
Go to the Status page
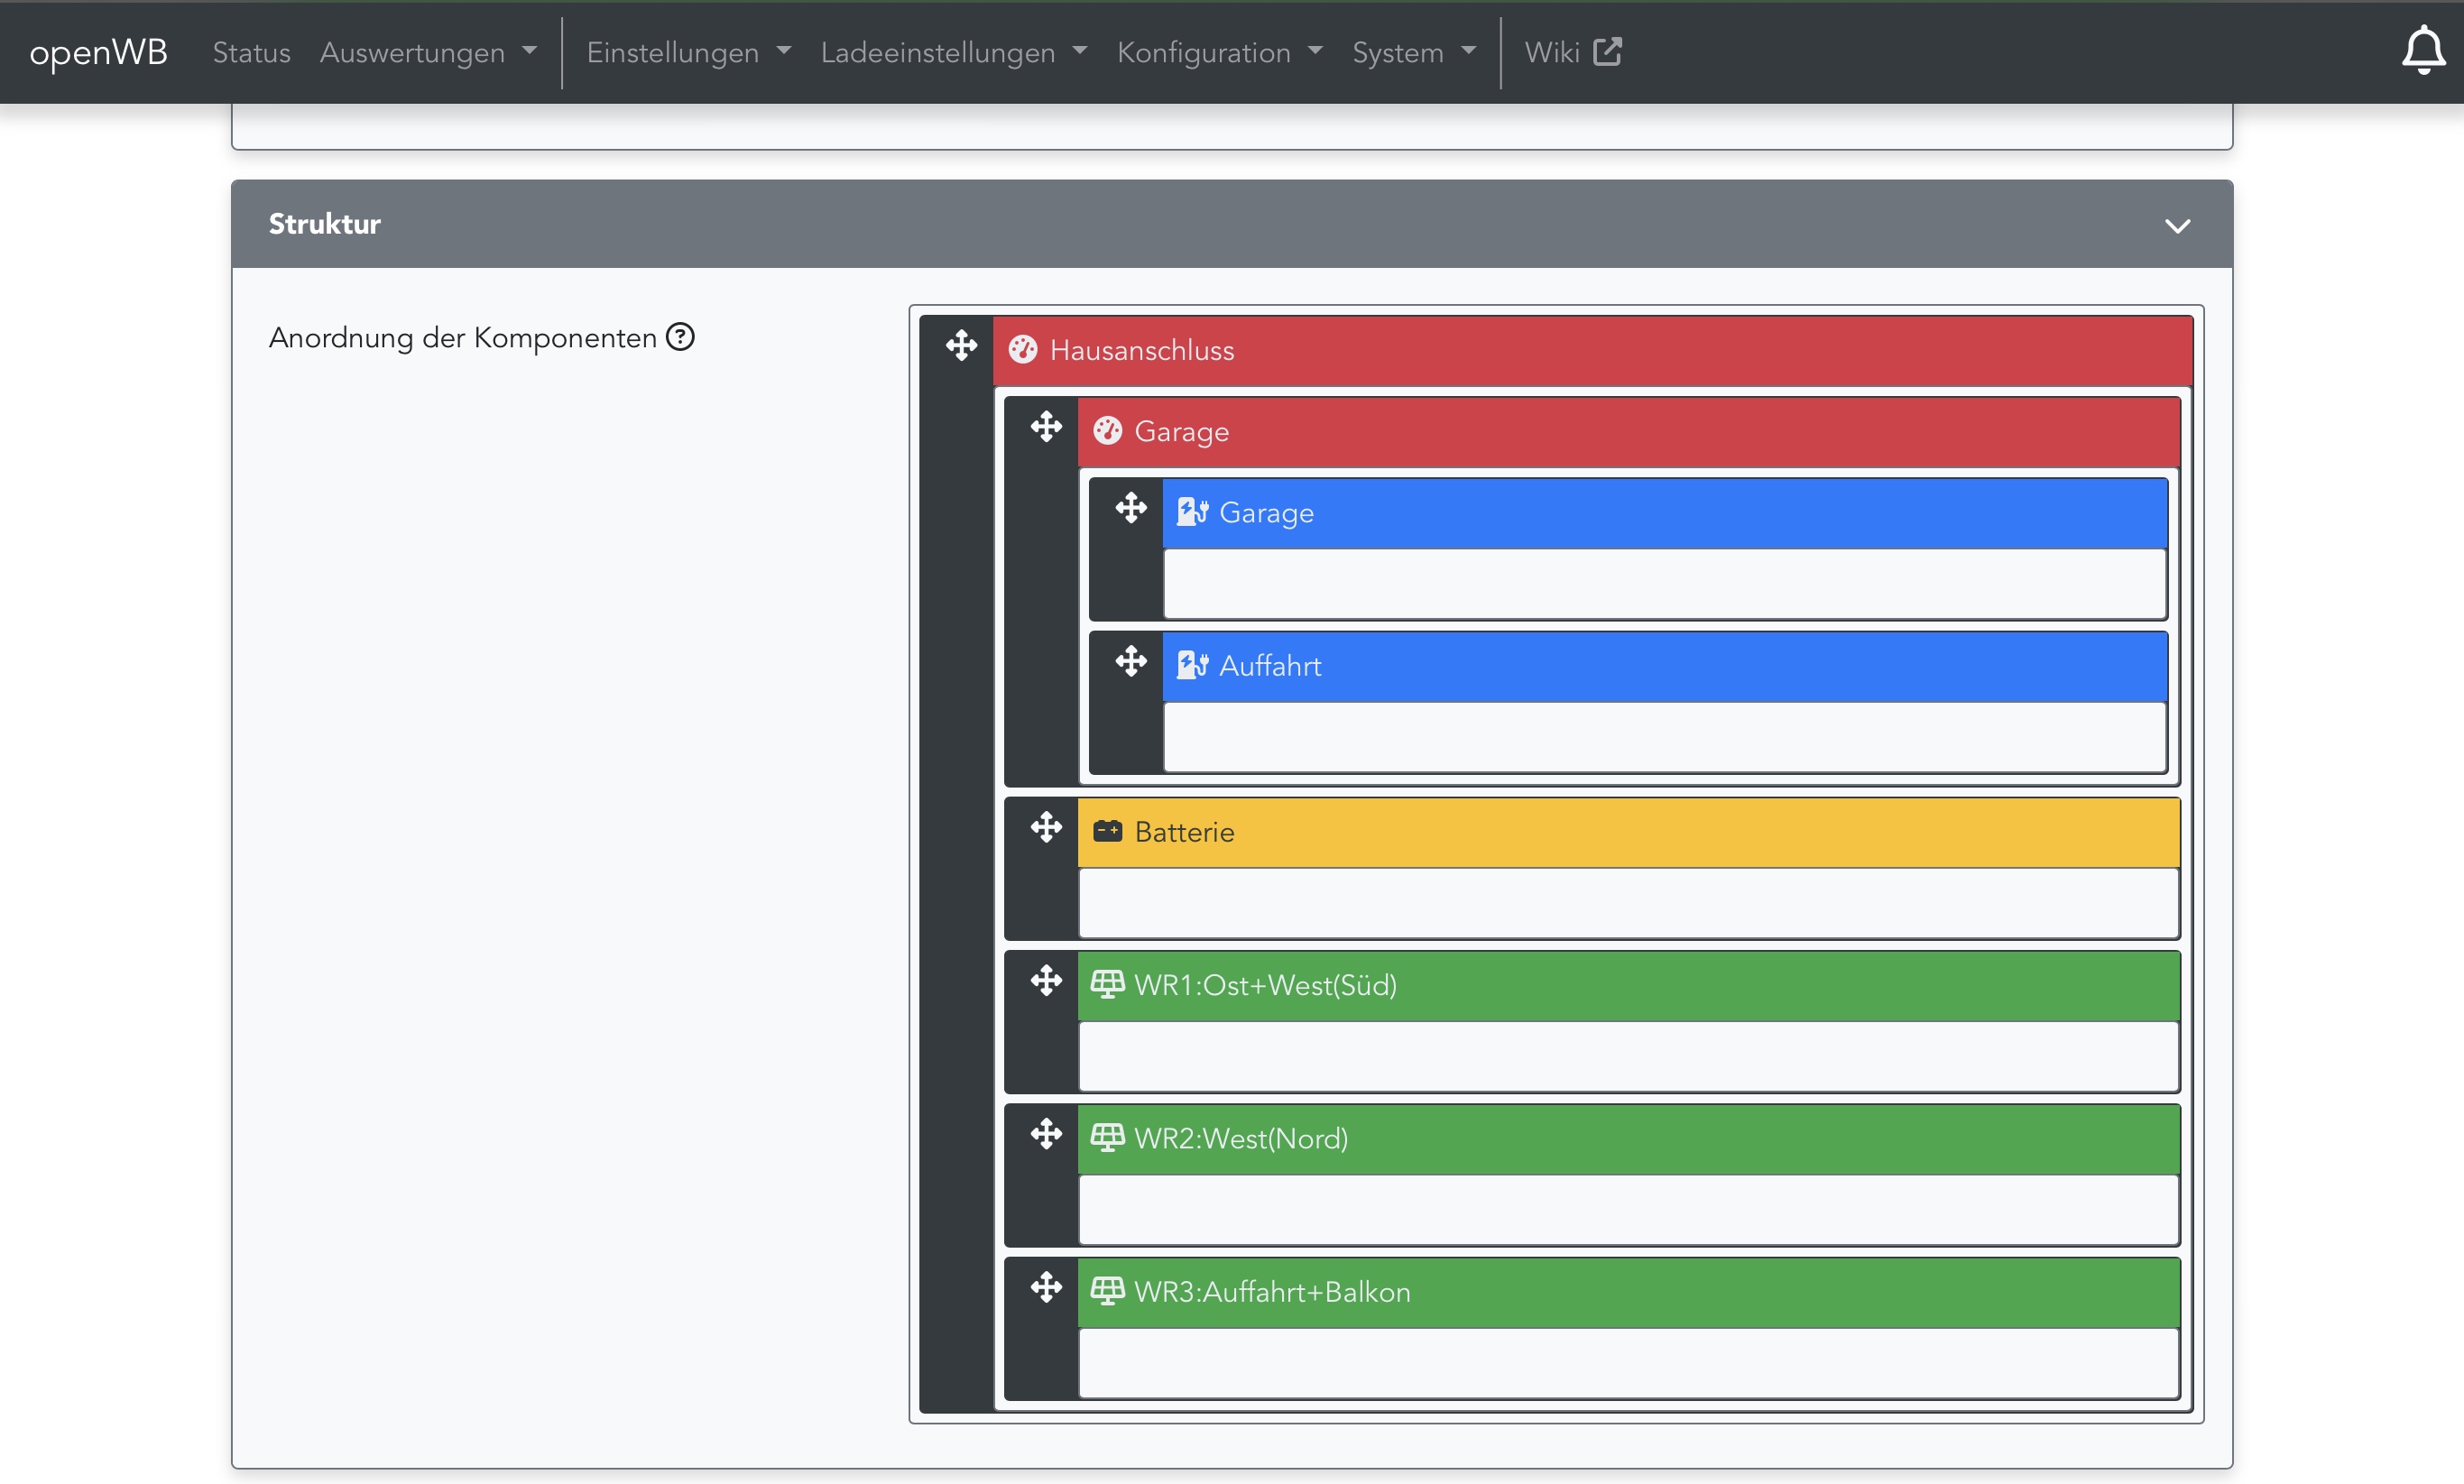click(x=251, y=52)
